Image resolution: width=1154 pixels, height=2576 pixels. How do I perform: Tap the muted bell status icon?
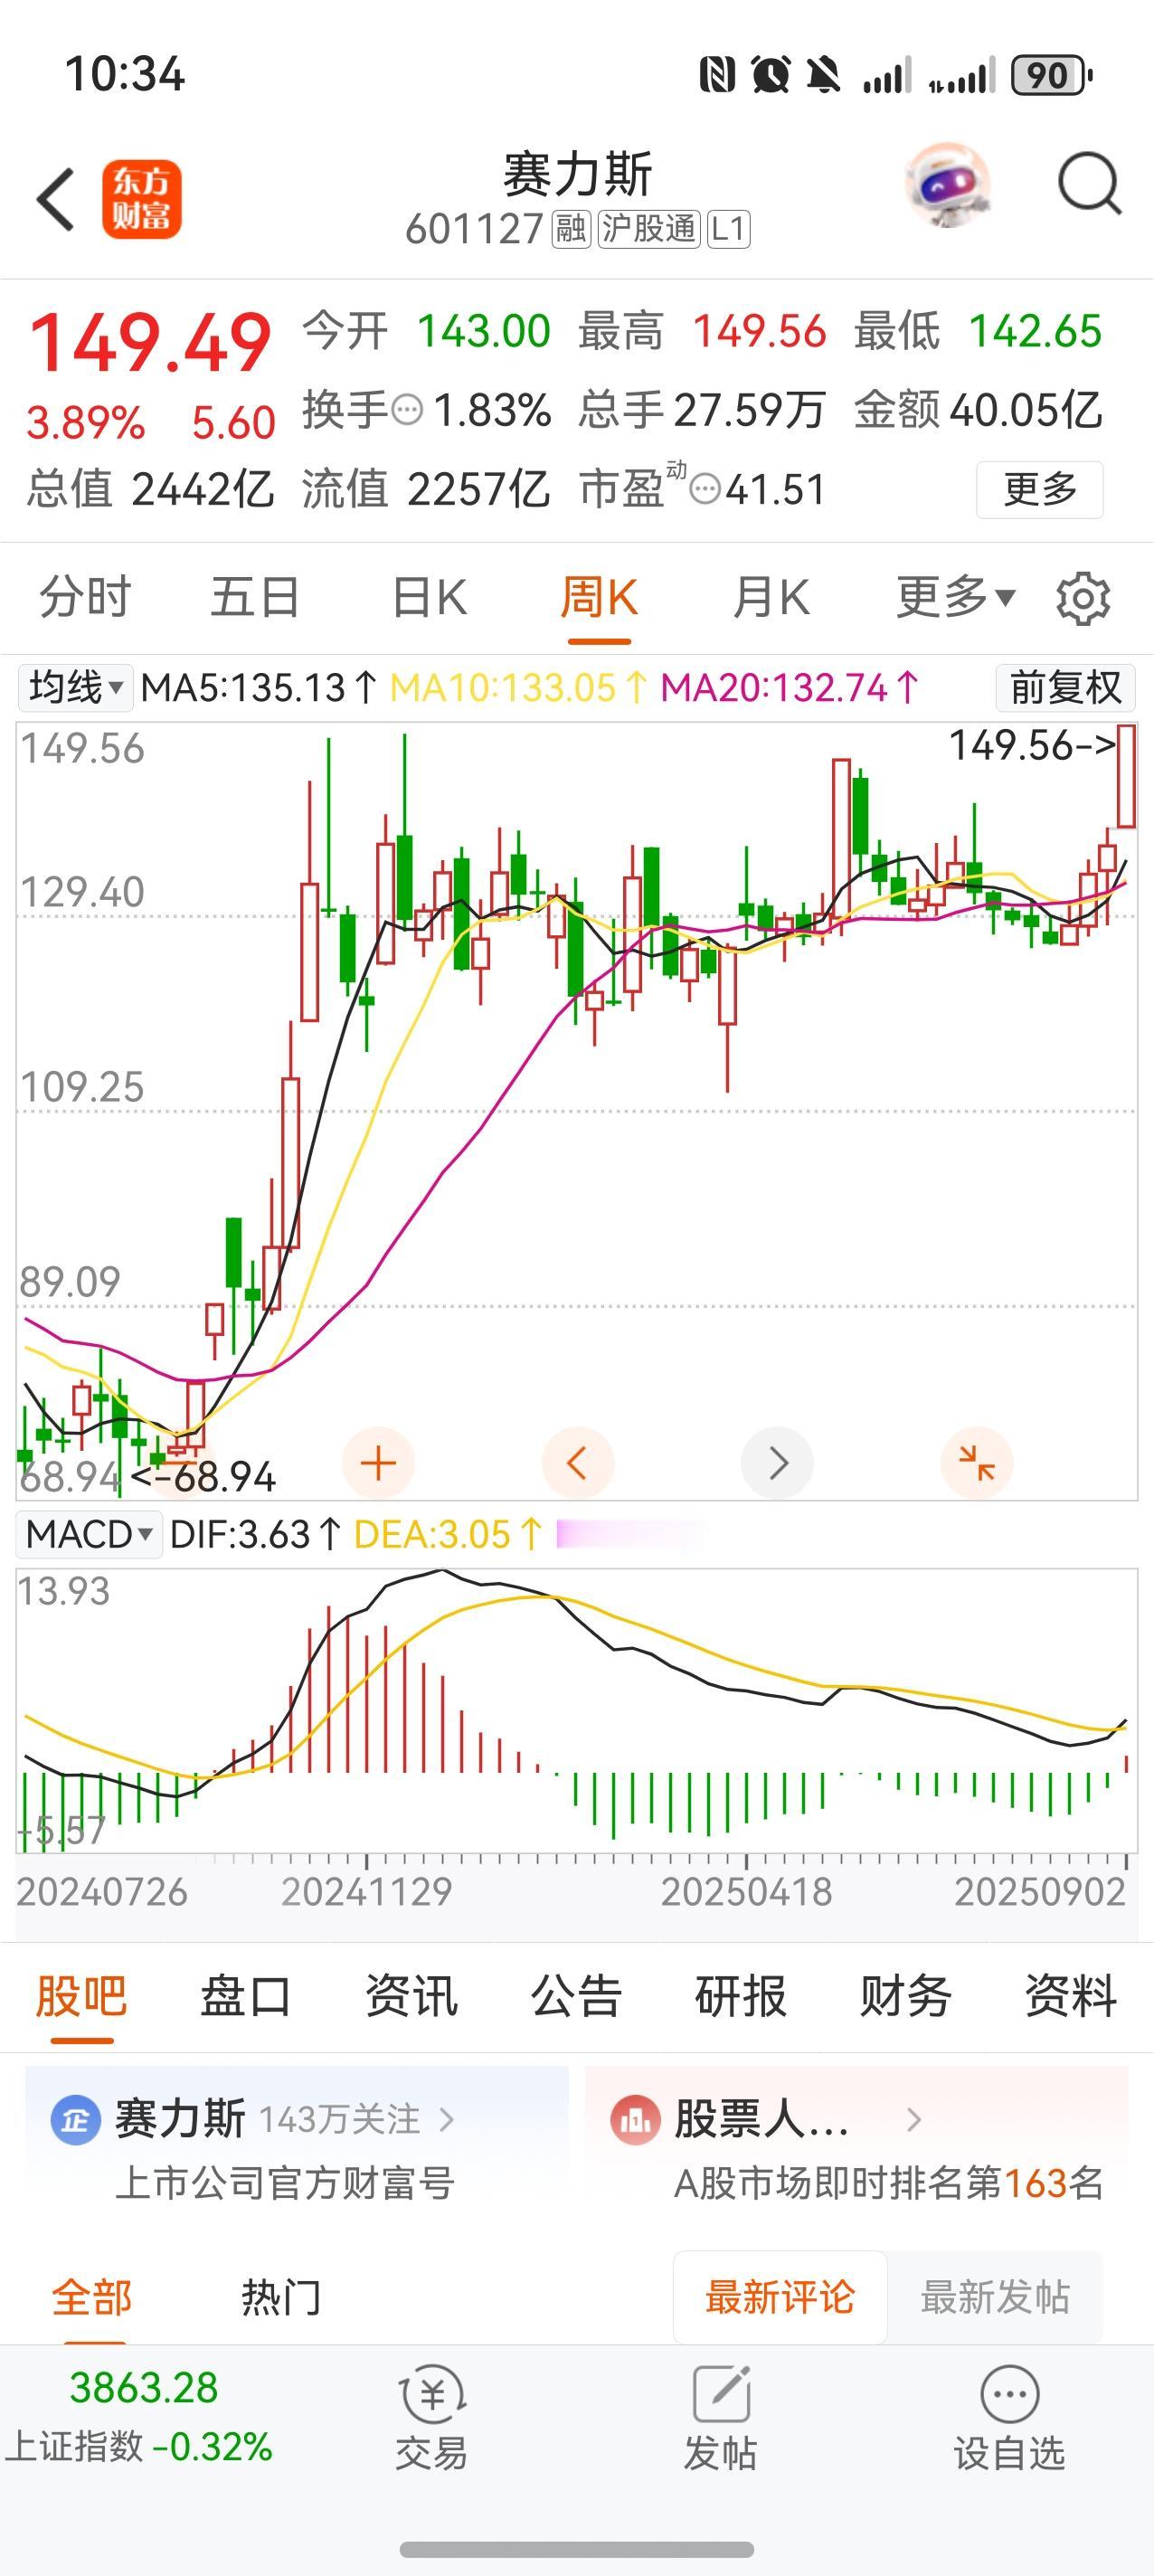coord(824,75)
